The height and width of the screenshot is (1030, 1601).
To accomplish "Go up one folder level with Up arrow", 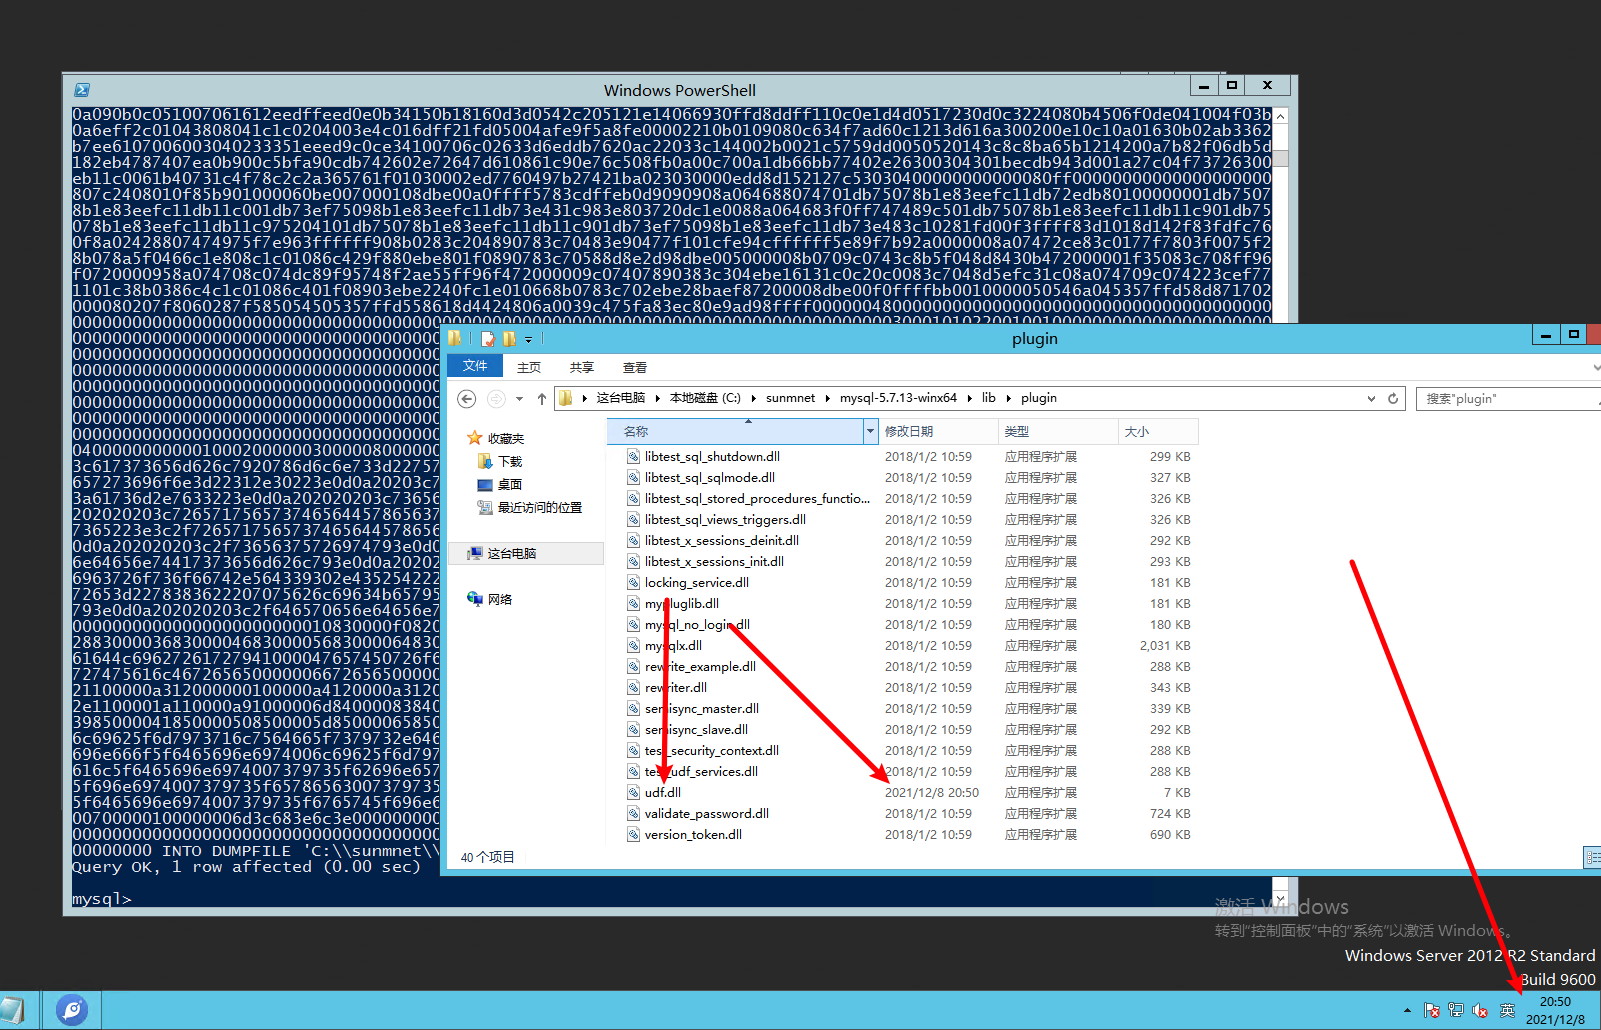I will pyautogui.click(x=542, y=399).
